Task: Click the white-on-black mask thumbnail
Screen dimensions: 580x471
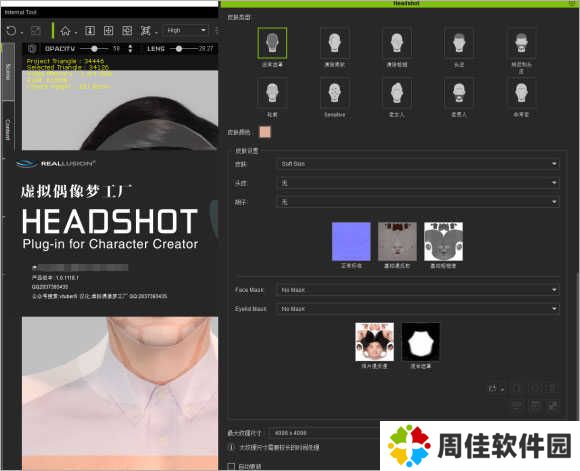Action: click(421, 342)
